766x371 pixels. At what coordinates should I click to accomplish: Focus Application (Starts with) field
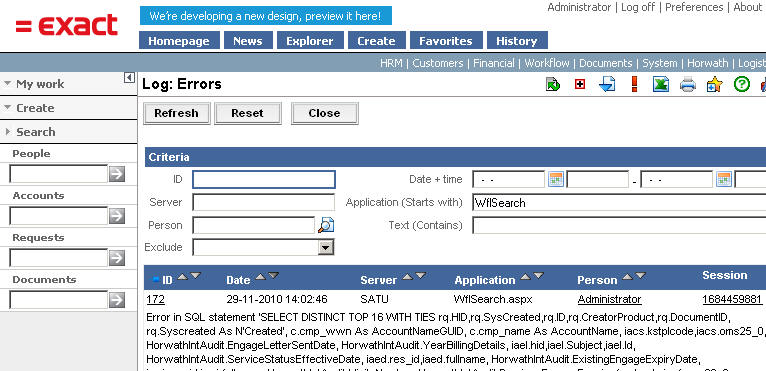(619, 202)
